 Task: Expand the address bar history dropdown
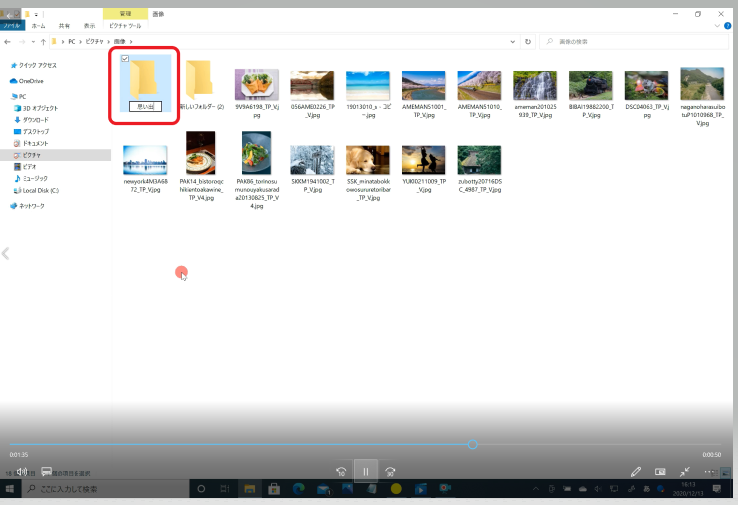click(513, 42)
